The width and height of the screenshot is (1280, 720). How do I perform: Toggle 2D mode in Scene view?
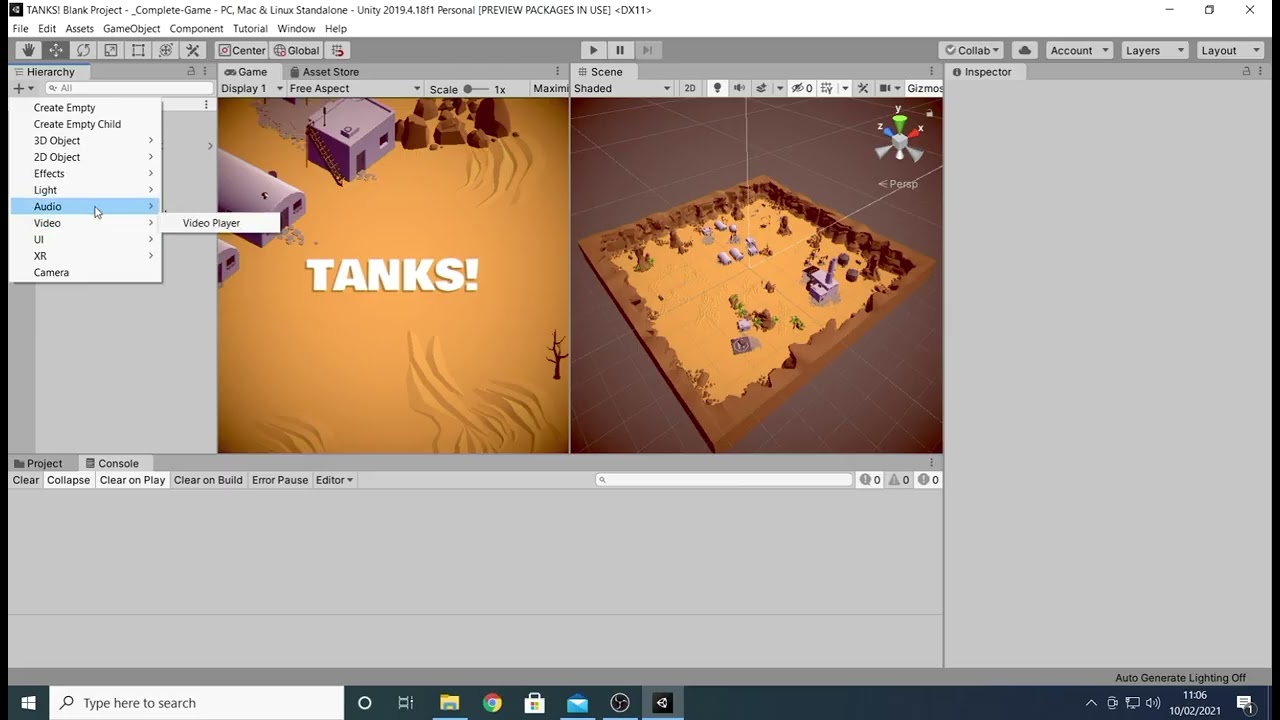point(690,88)
